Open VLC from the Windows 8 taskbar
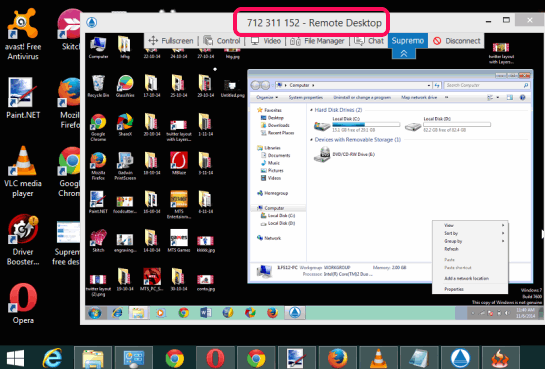 pyautogui.click(x=378, y=358)
